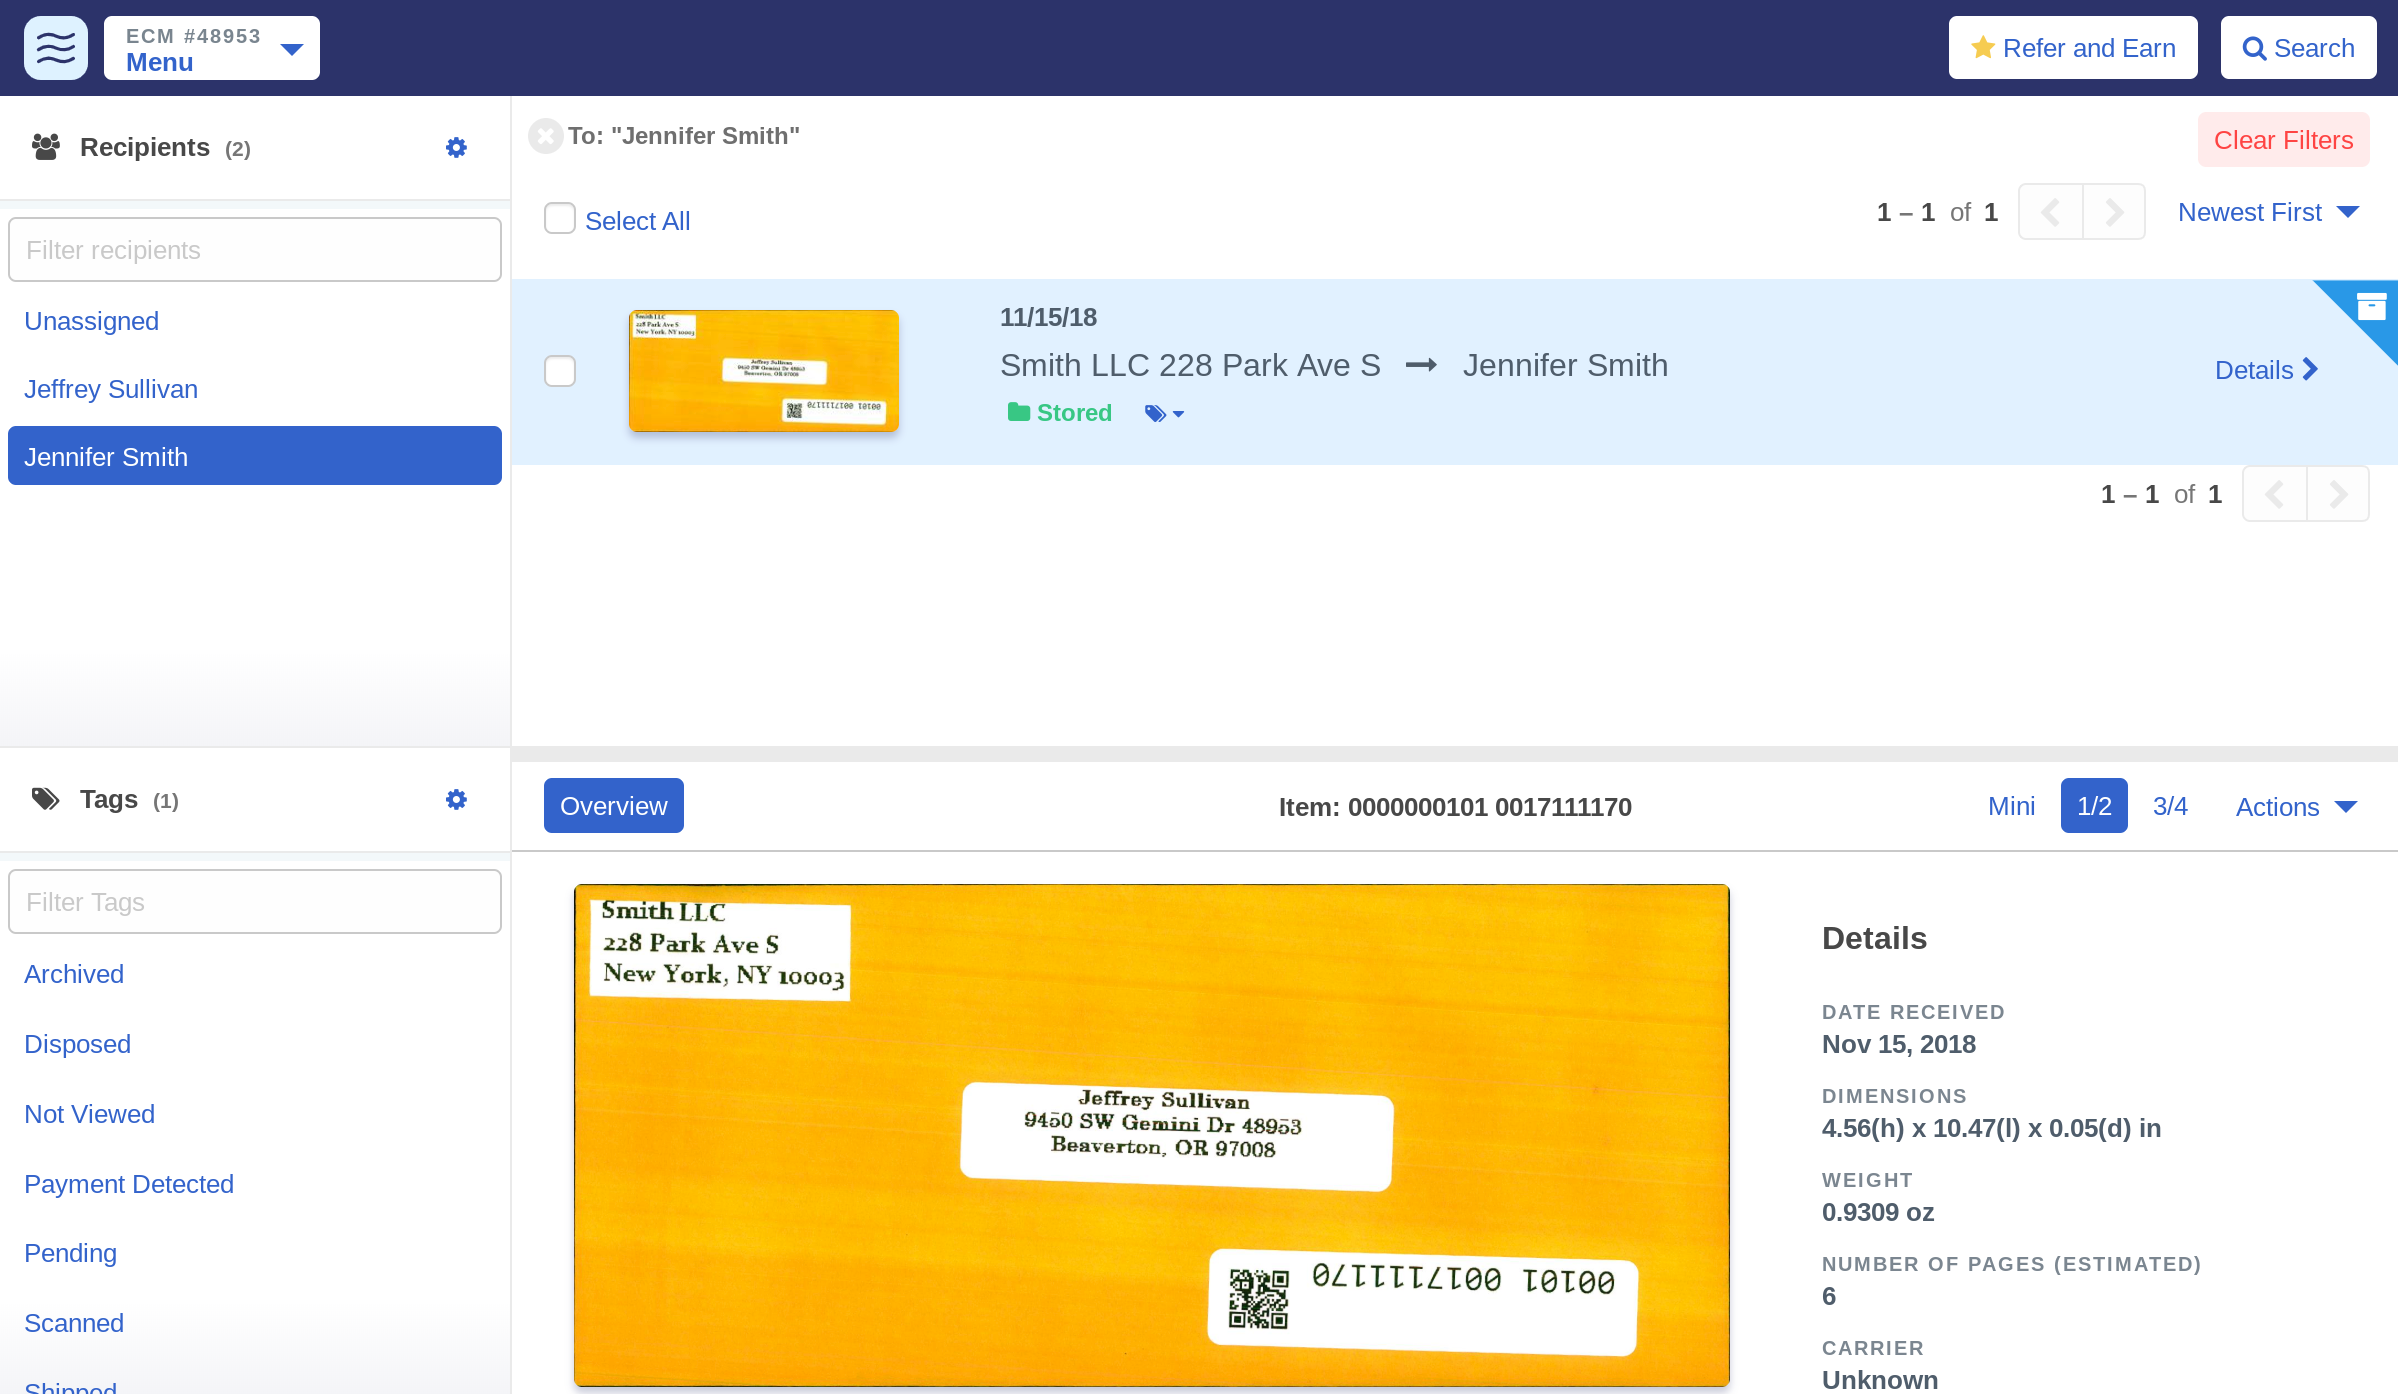This screenshot has width=2398, height=1394.
Task: Filter by Payment Detected tag
Action: click(x=129, y=1184)
